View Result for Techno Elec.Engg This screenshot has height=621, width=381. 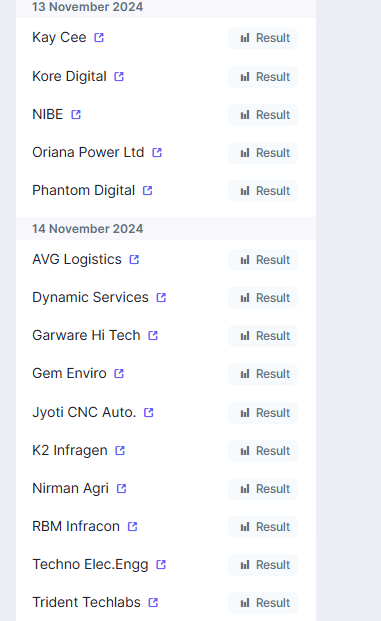pos(263,565)
